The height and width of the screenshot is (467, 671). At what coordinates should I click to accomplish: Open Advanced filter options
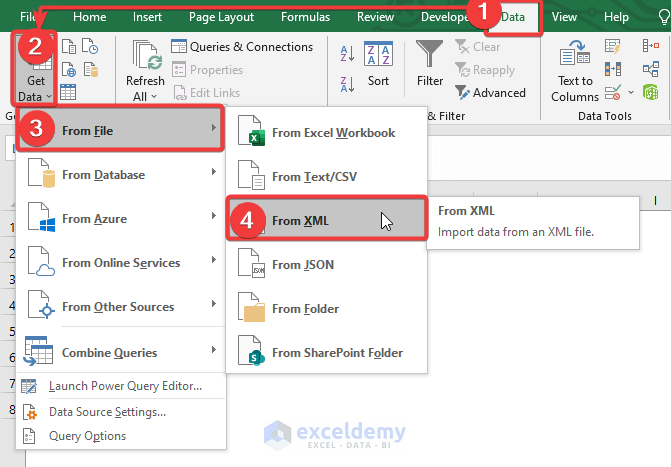pyautogui.click(x=490, y=92)
